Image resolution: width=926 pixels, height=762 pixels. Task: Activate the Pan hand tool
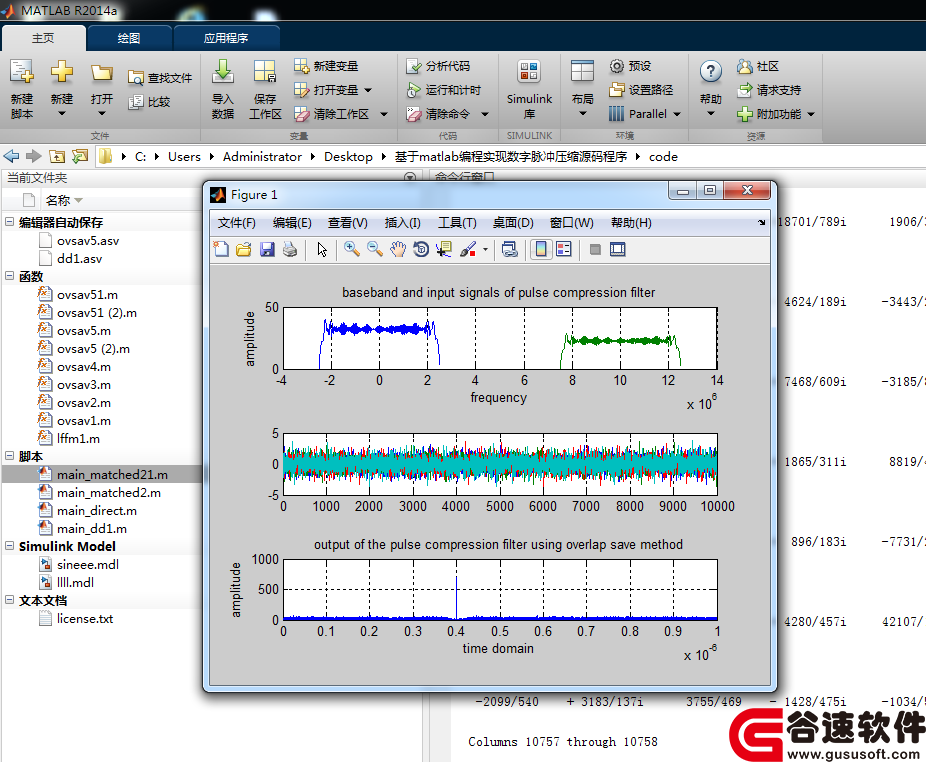point(398,249)
